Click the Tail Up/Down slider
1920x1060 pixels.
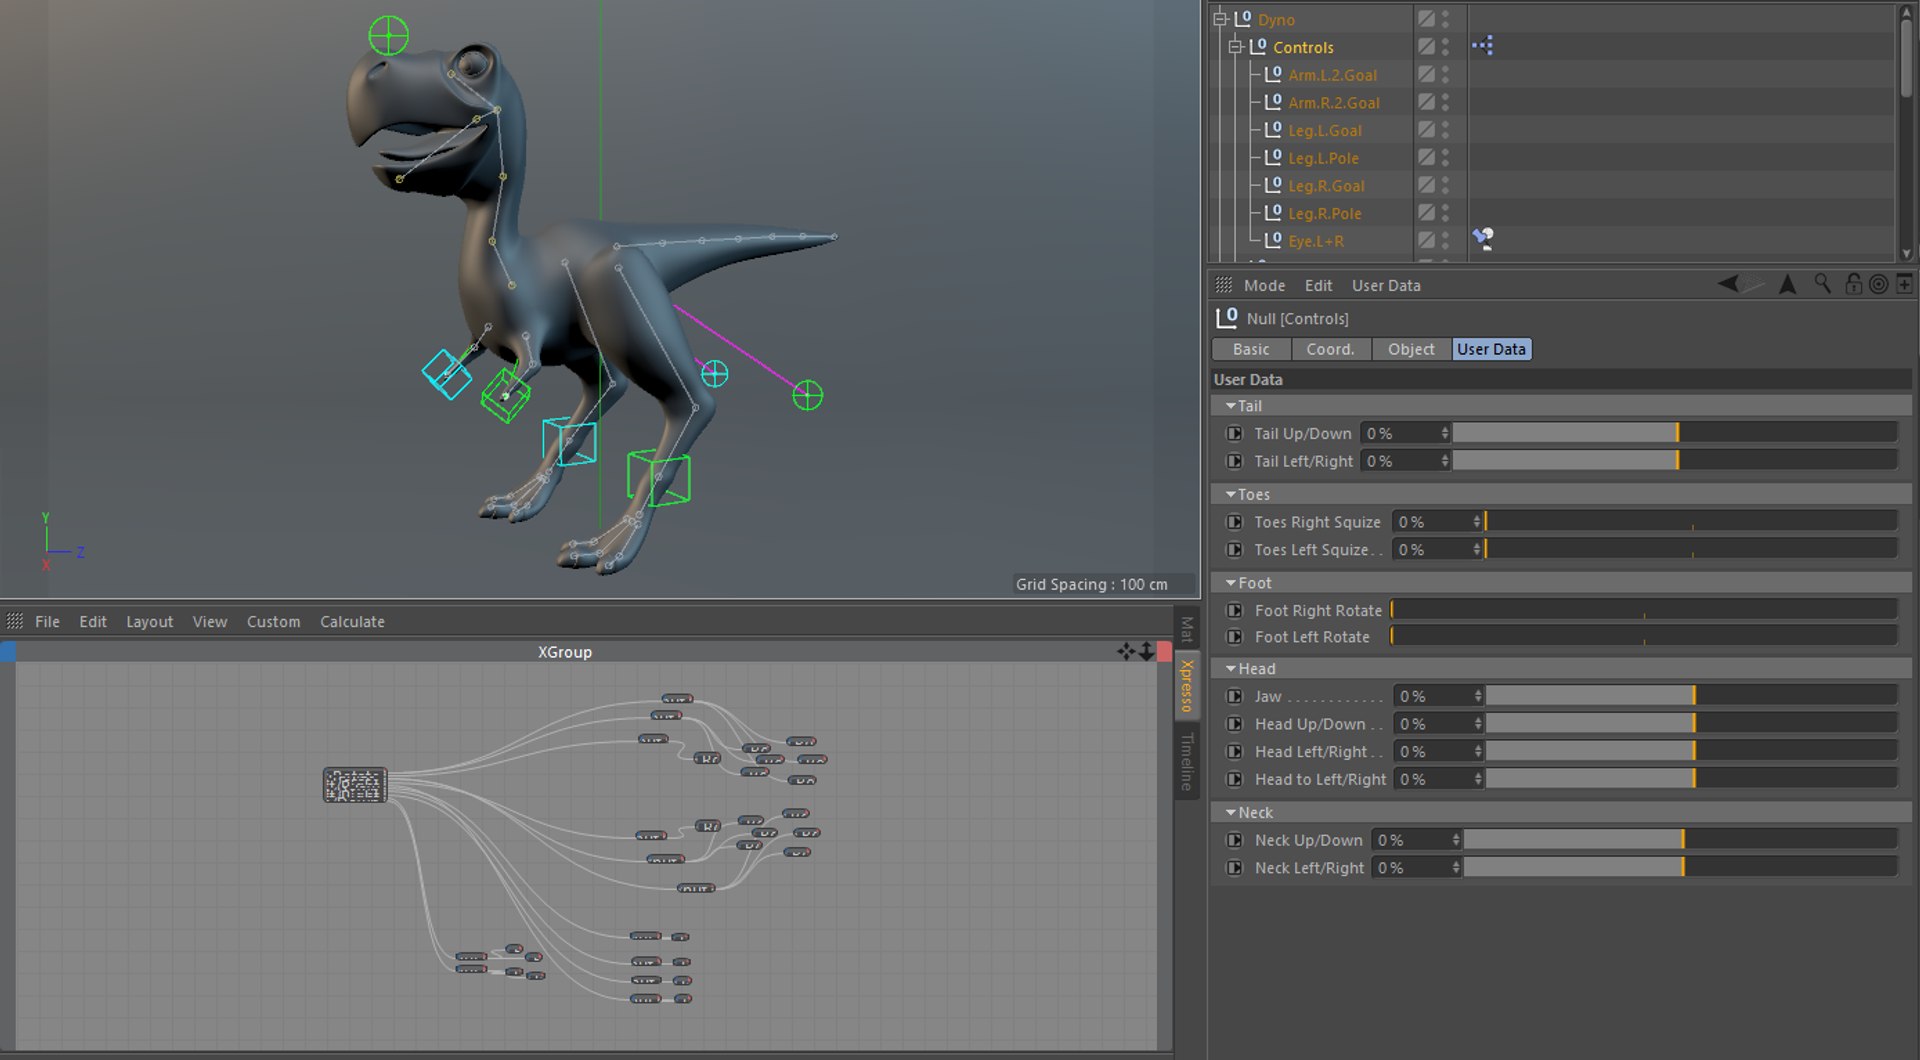[1675, 433]
